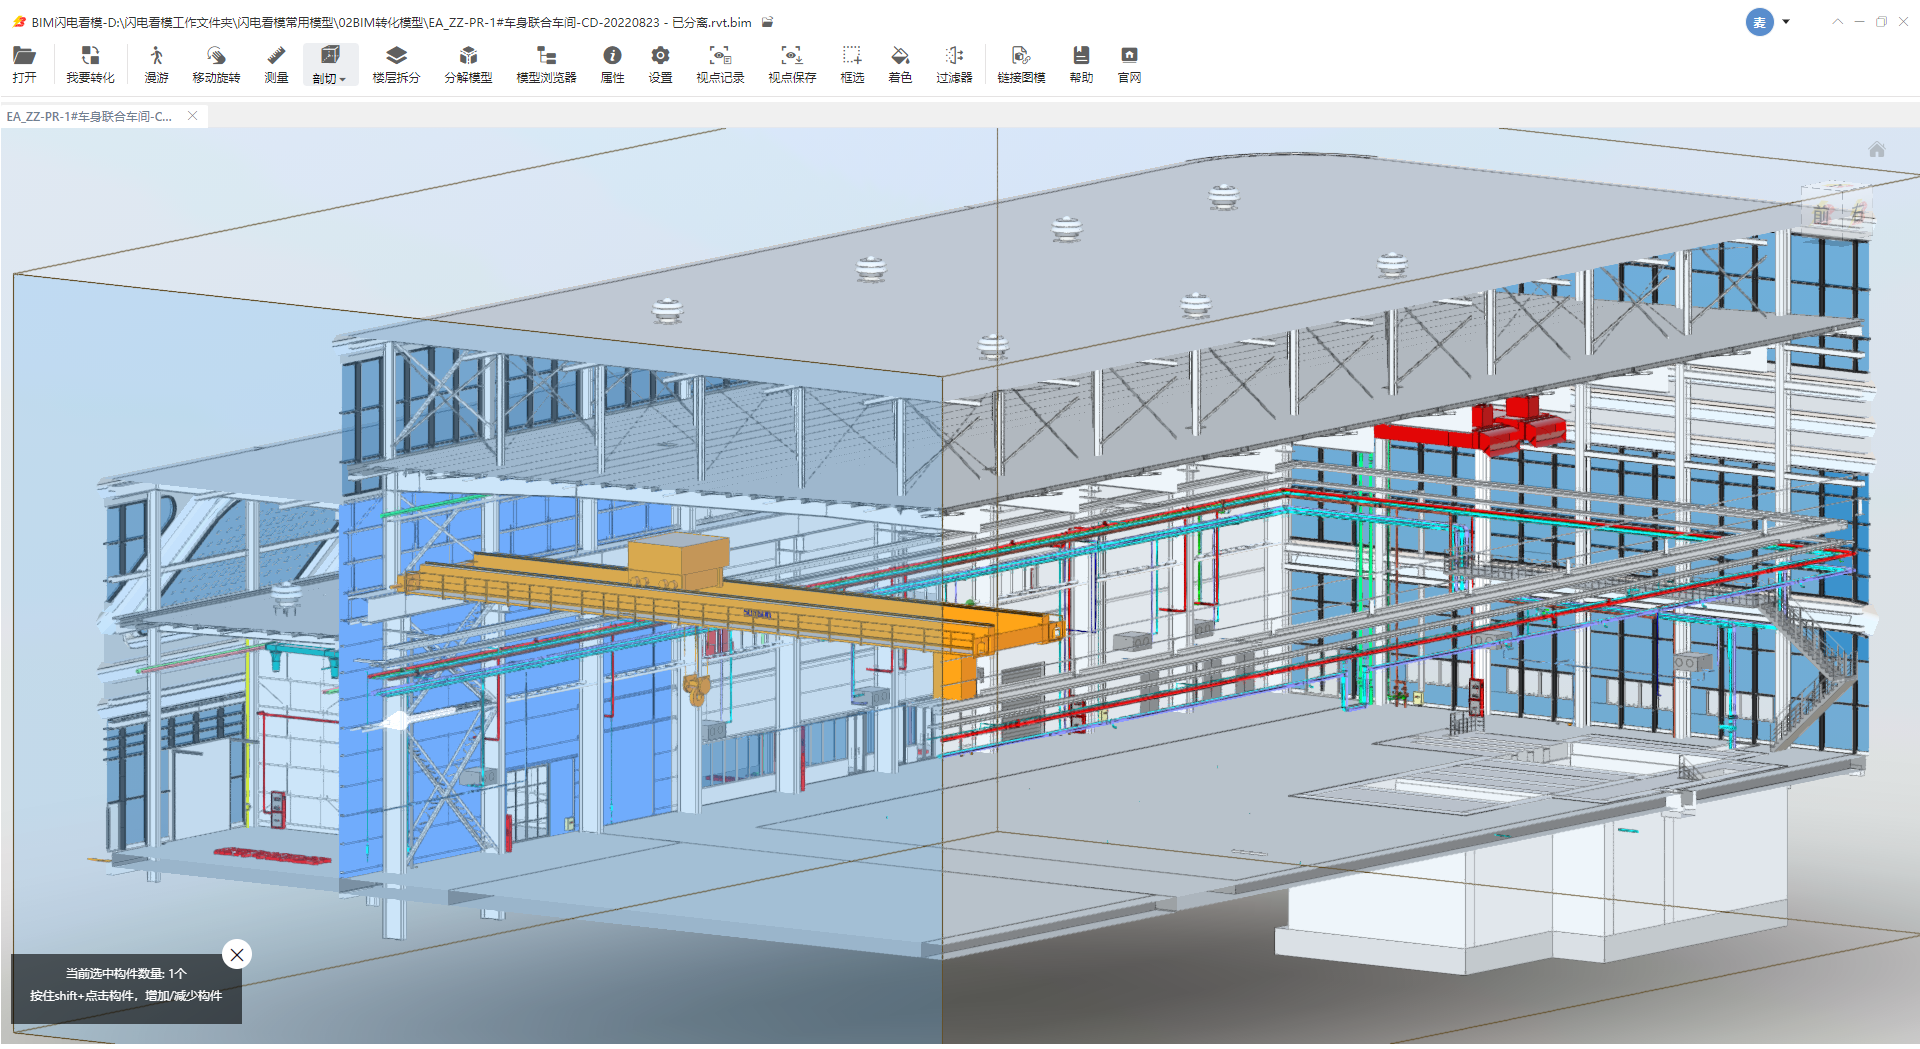The height and width of the screenshot is (1049, 1920).
Task: Show the 属性 properties panel
Action: point(612,64)
